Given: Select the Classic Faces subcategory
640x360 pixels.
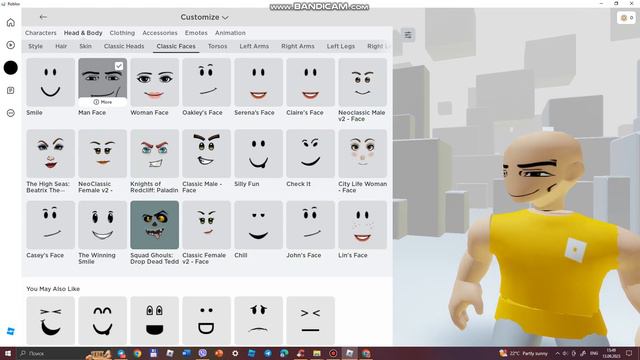Looking at the screenshot, I should click(x=176, y=46).
